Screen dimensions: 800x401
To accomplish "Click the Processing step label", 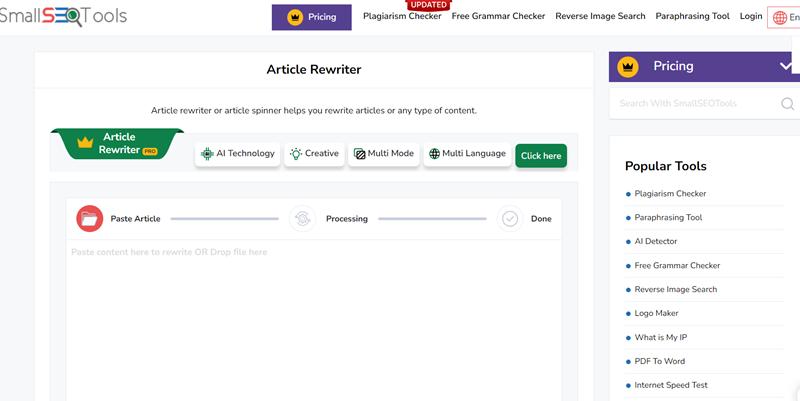I will 347,219.
